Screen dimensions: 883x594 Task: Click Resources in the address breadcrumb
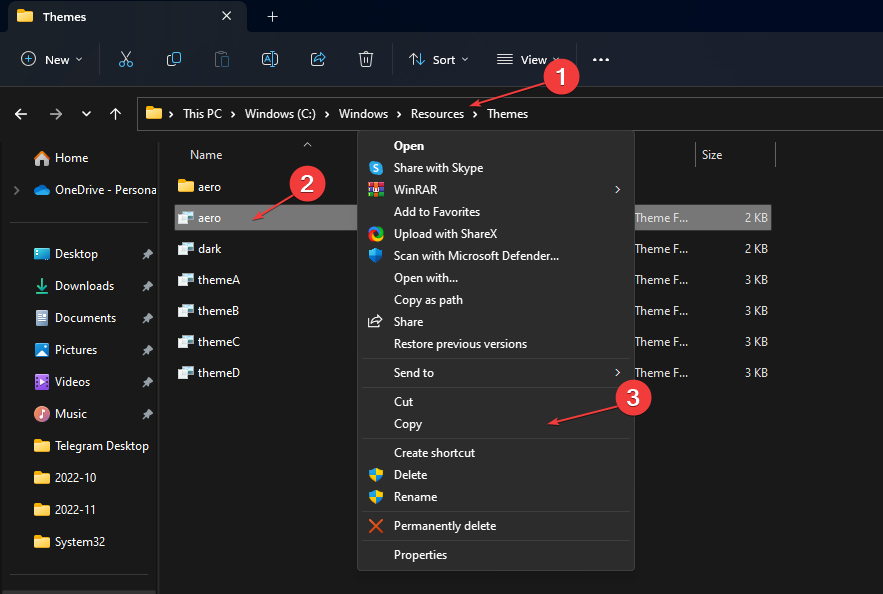click(437, 114)
